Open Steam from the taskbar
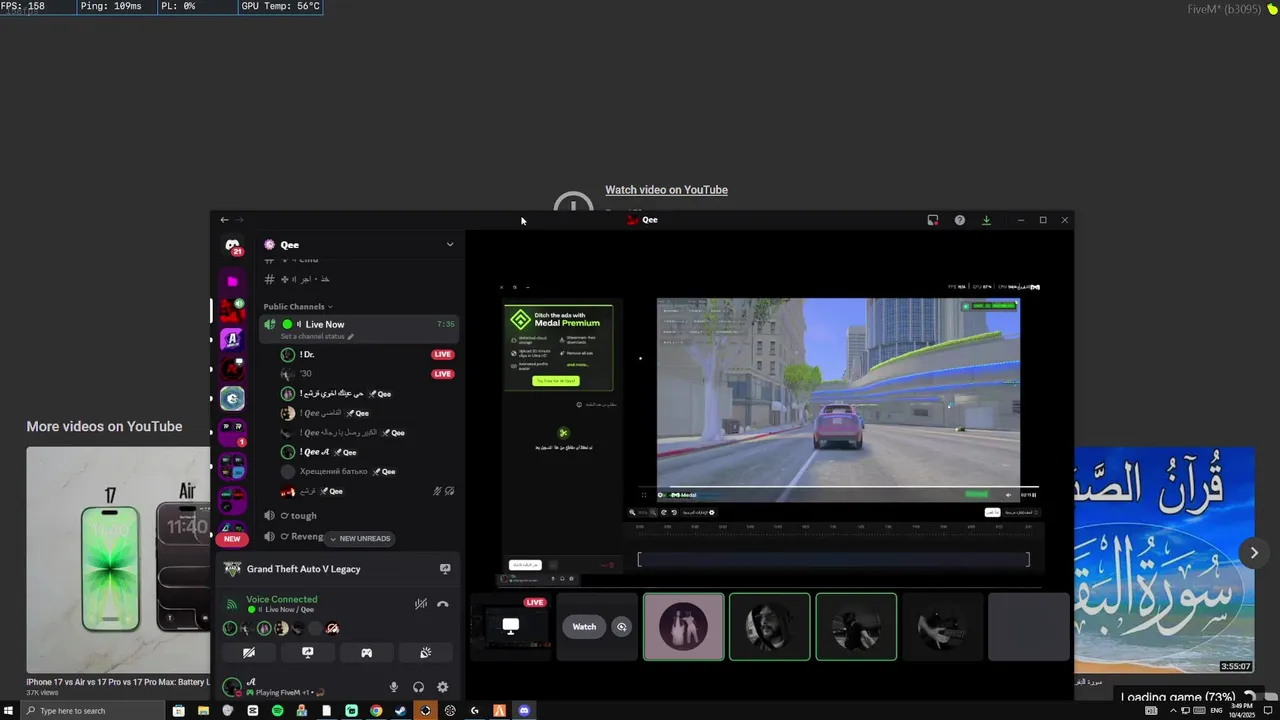1280x720 pixels. 401,711
